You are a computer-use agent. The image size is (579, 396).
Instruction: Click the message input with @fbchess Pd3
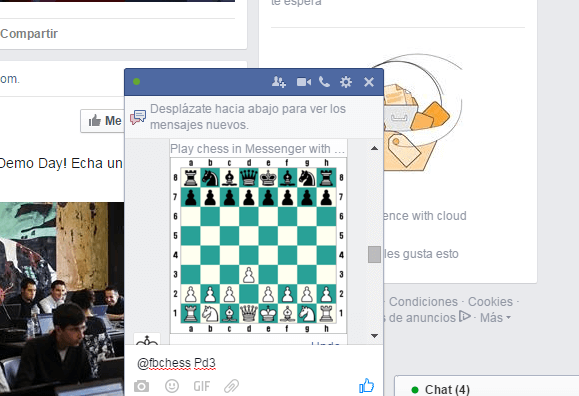[254, 363]
